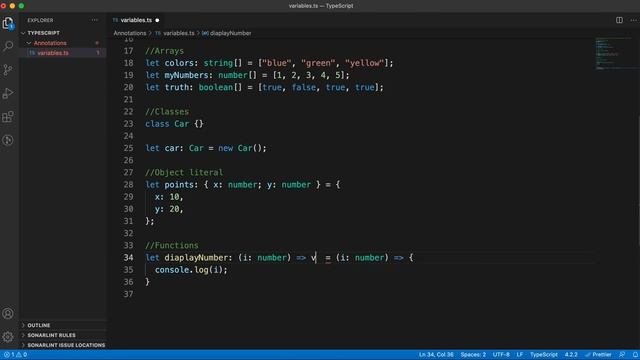Click "diaplayNumber" on line 34
This screenshot has width=640, height=360.
click(196, 258)
